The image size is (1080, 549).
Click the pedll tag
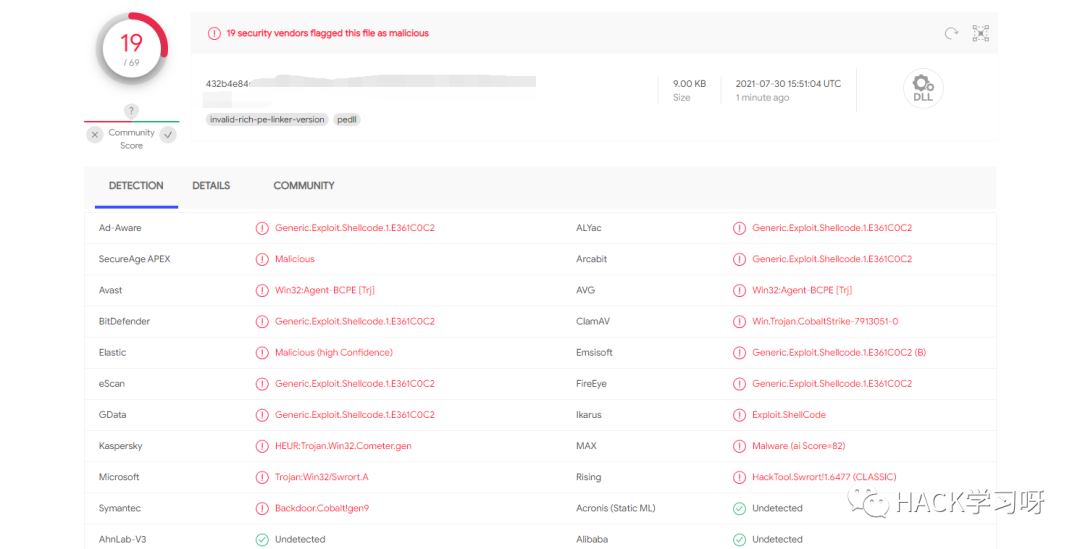[346, 119]
